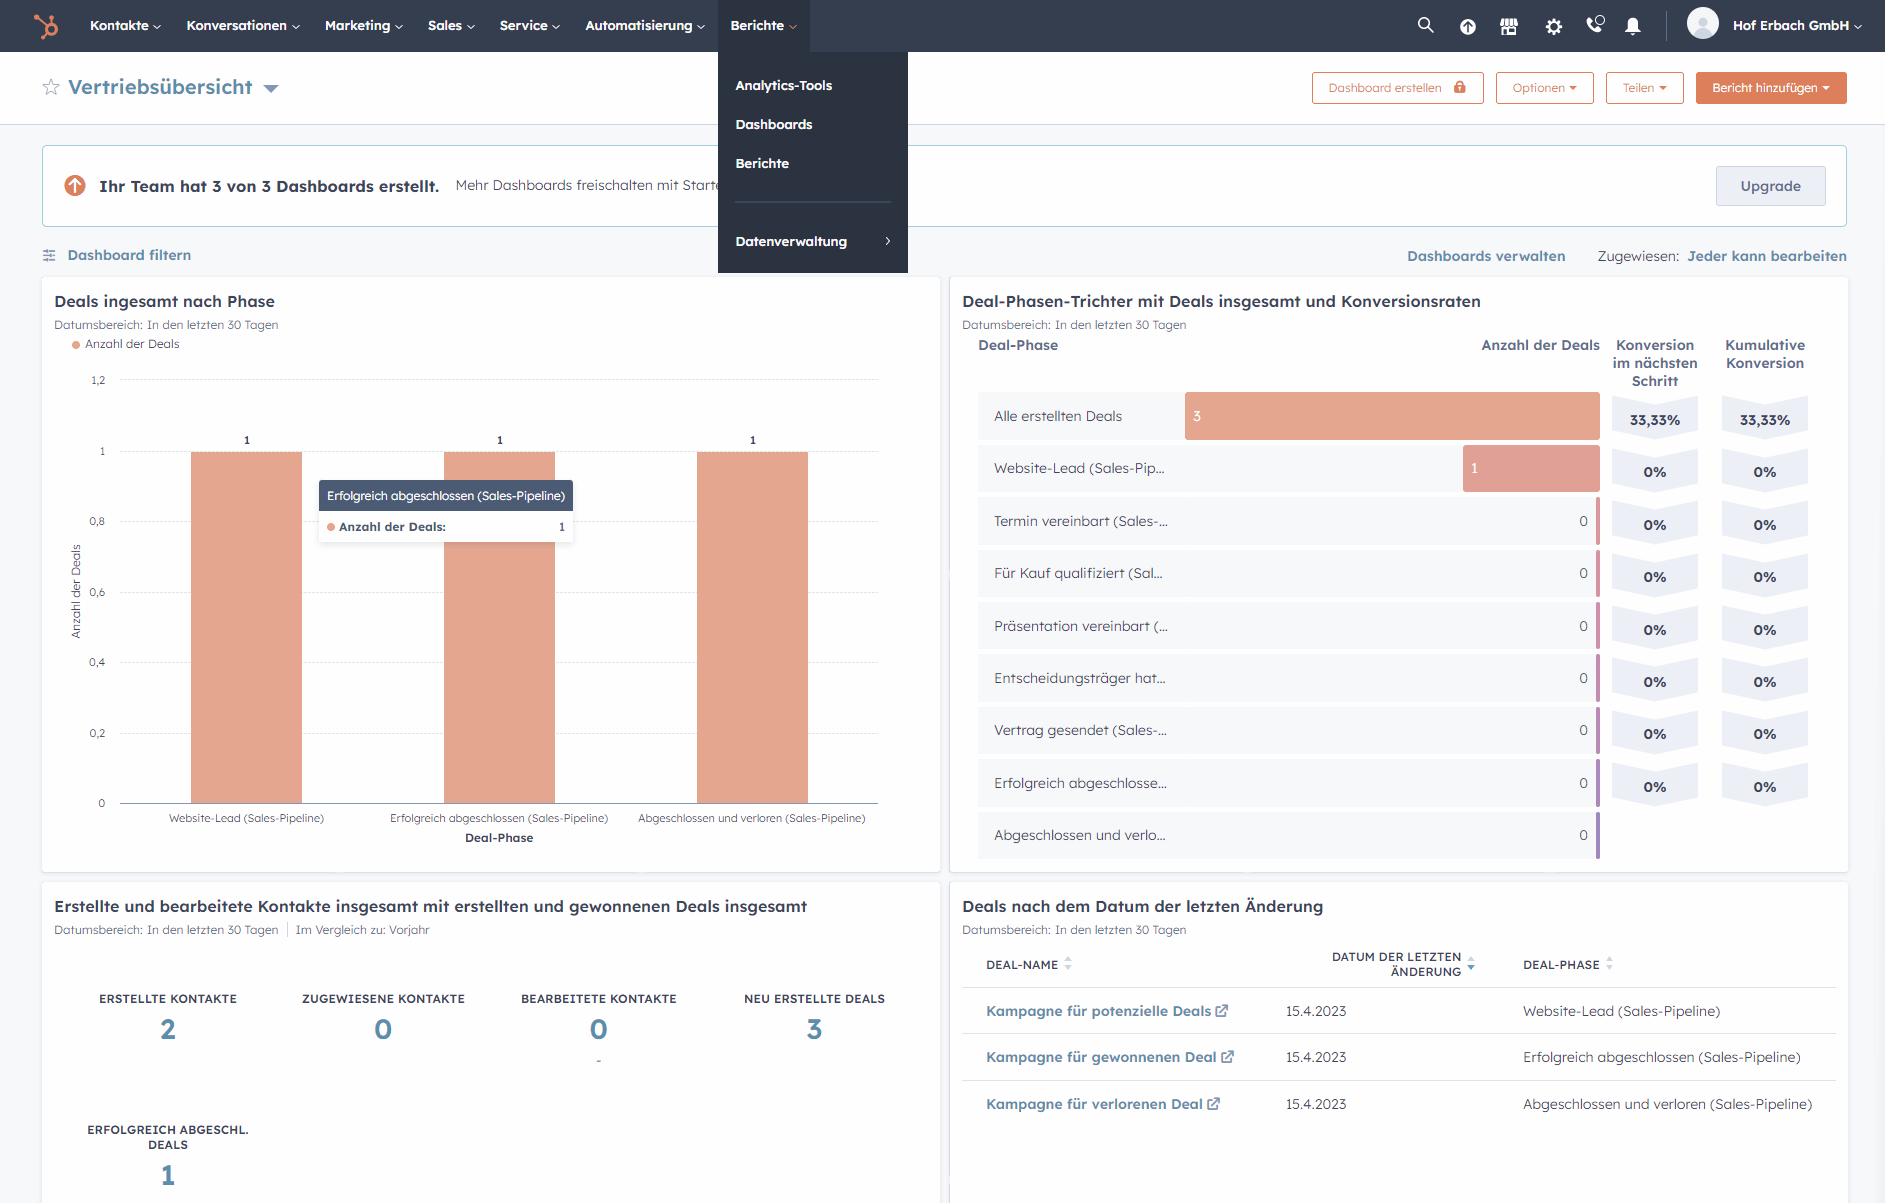Toggle sorting on Datum der letzten Änderung
The image size is (1885, 1203).
click(x=1470, y=964)
